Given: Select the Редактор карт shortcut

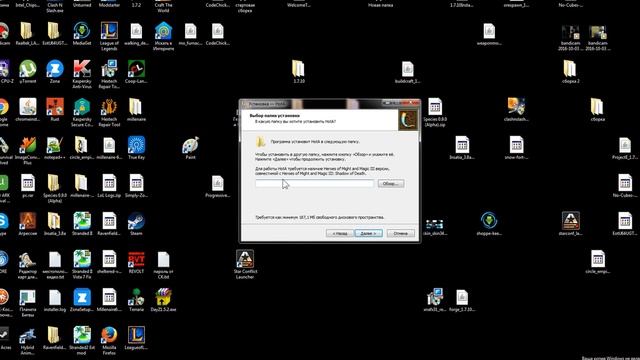Looking at the screenshot, I should pos(28,264).
